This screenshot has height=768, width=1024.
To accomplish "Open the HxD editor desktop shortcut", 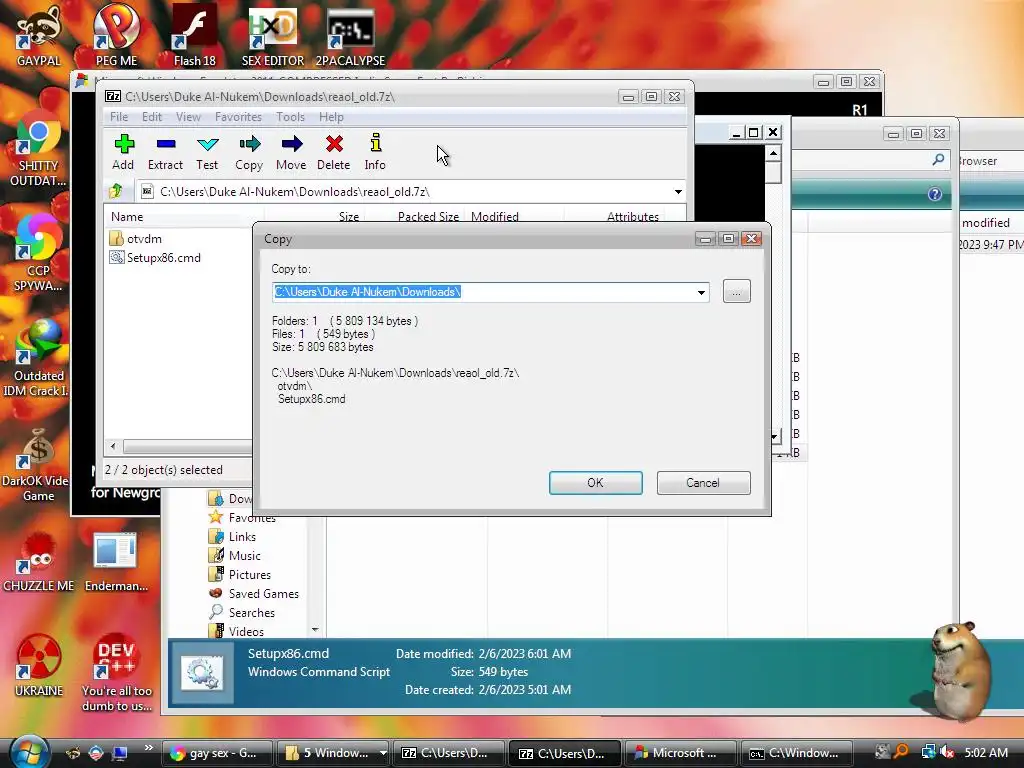I will [272, 35].
